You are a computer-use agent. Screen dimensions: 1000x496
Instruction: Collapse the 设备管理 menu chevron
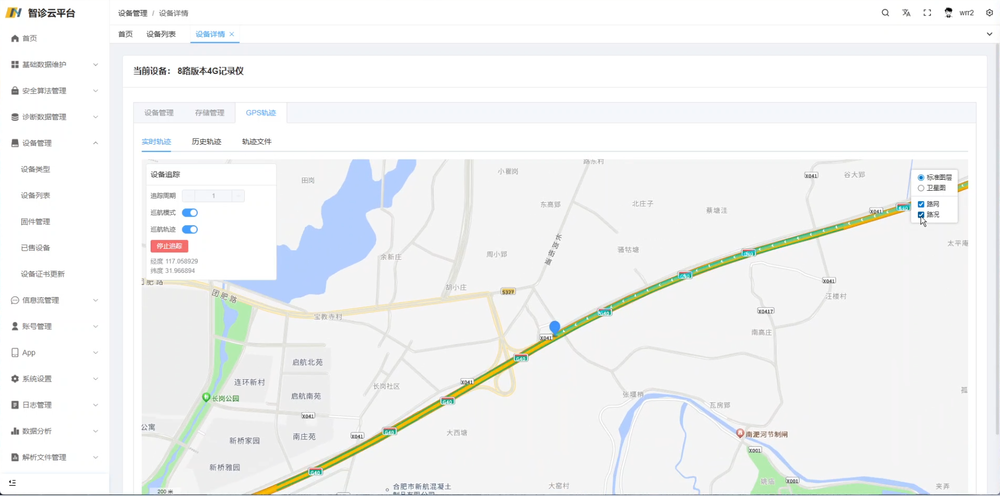(x=96, y=143)
